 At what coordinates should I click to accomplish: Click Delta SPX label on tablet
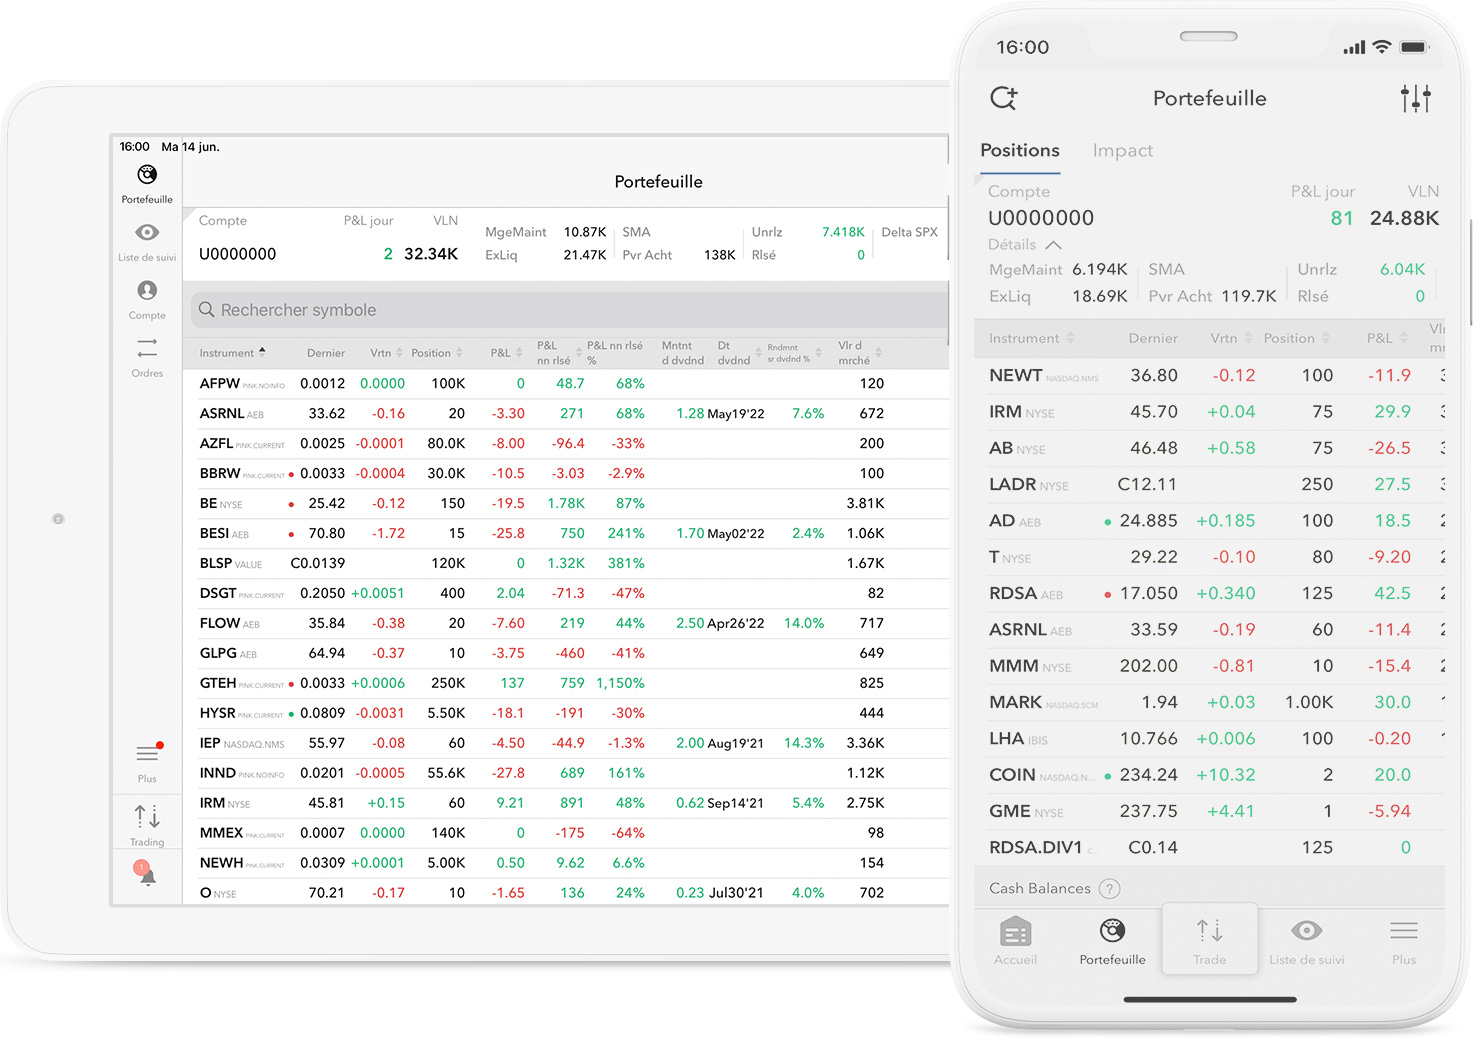pyautogui.click(x=909, y=232)
